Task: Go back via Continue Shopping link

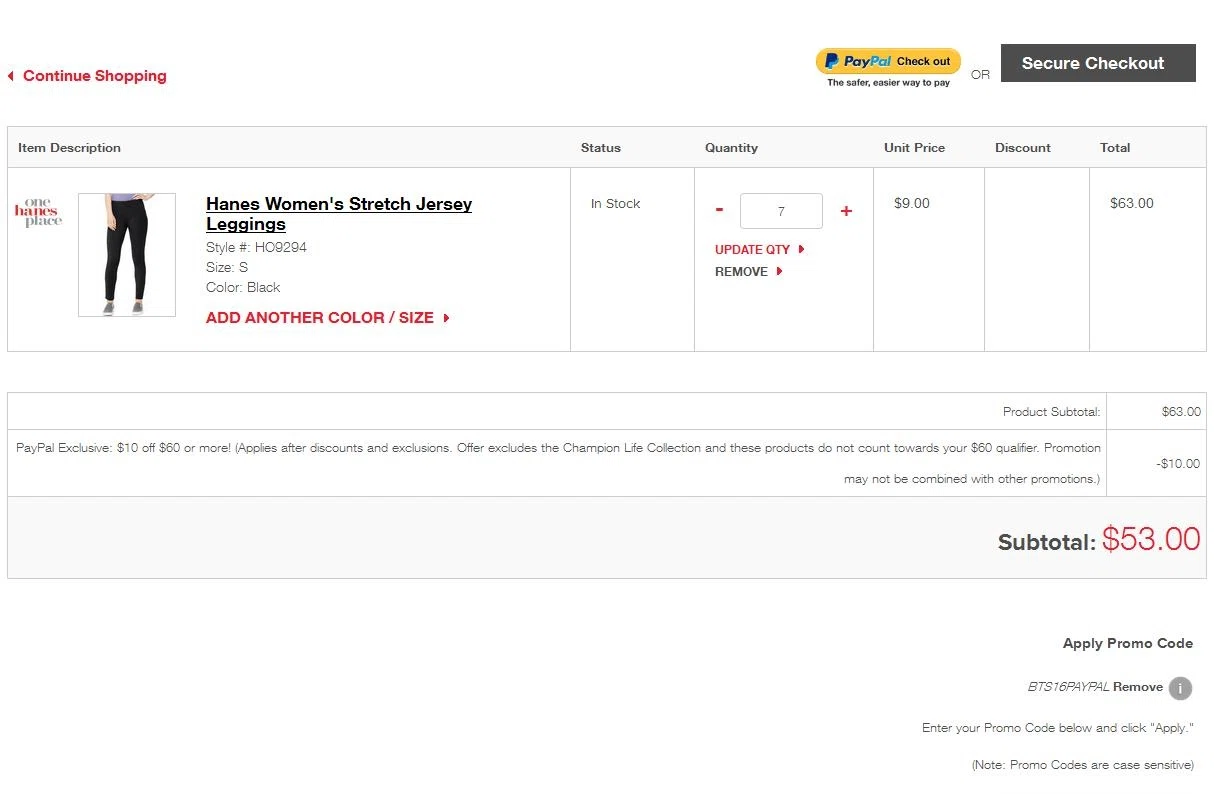Action: pos(87,76)
